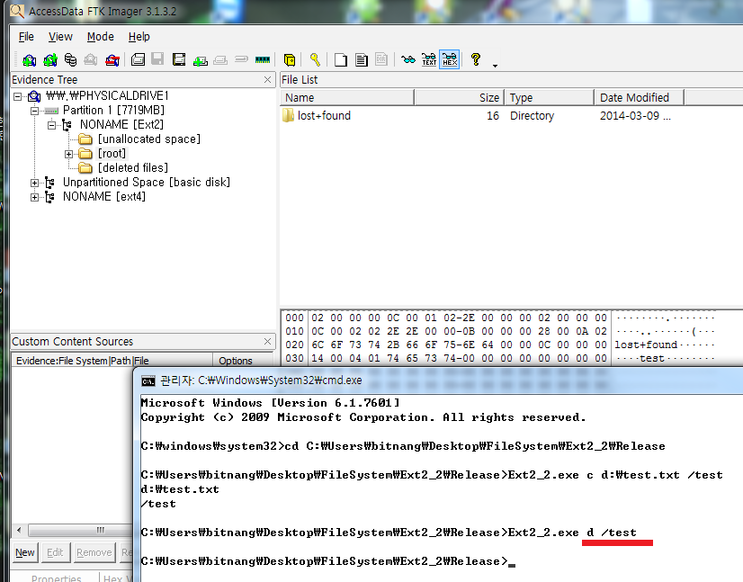Select the [unallocated space] folder
Image resolution: width=743 pixels, height=582 pixels.
[149, 139]
